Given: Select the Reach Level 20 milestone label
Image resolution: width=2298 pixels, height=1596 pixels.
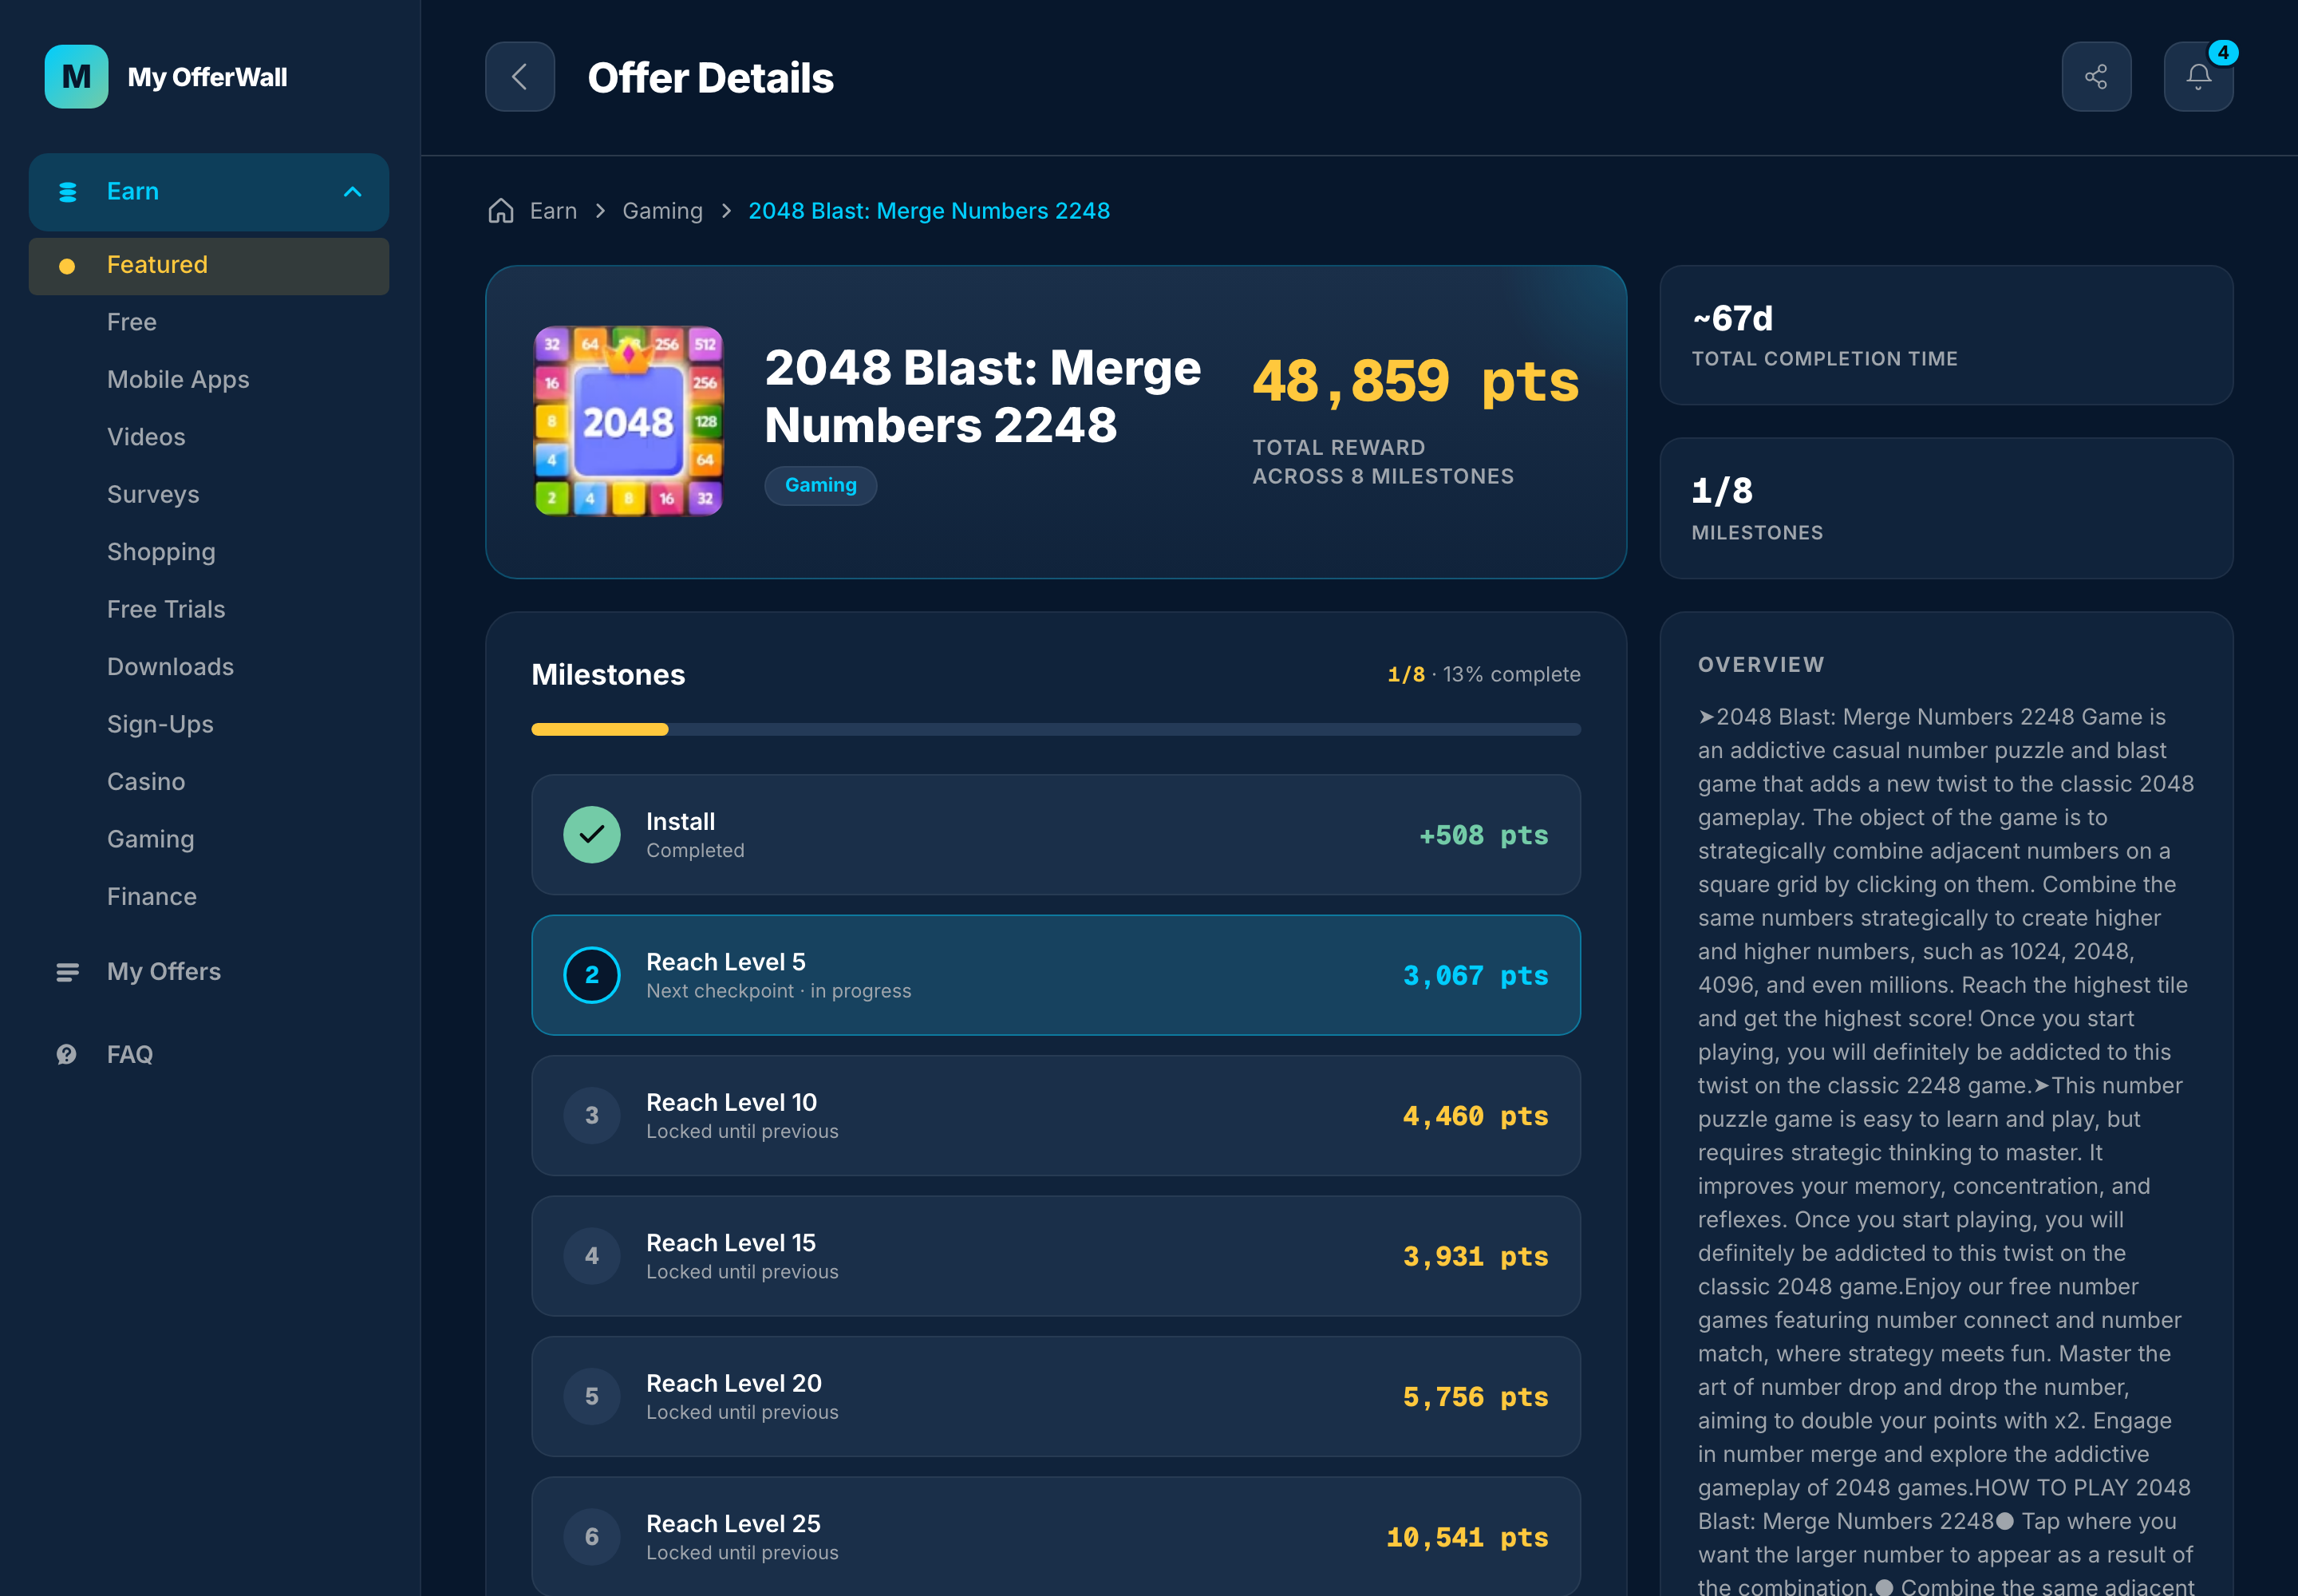Looking at the screenshot, I should (x=734, y=1383).
